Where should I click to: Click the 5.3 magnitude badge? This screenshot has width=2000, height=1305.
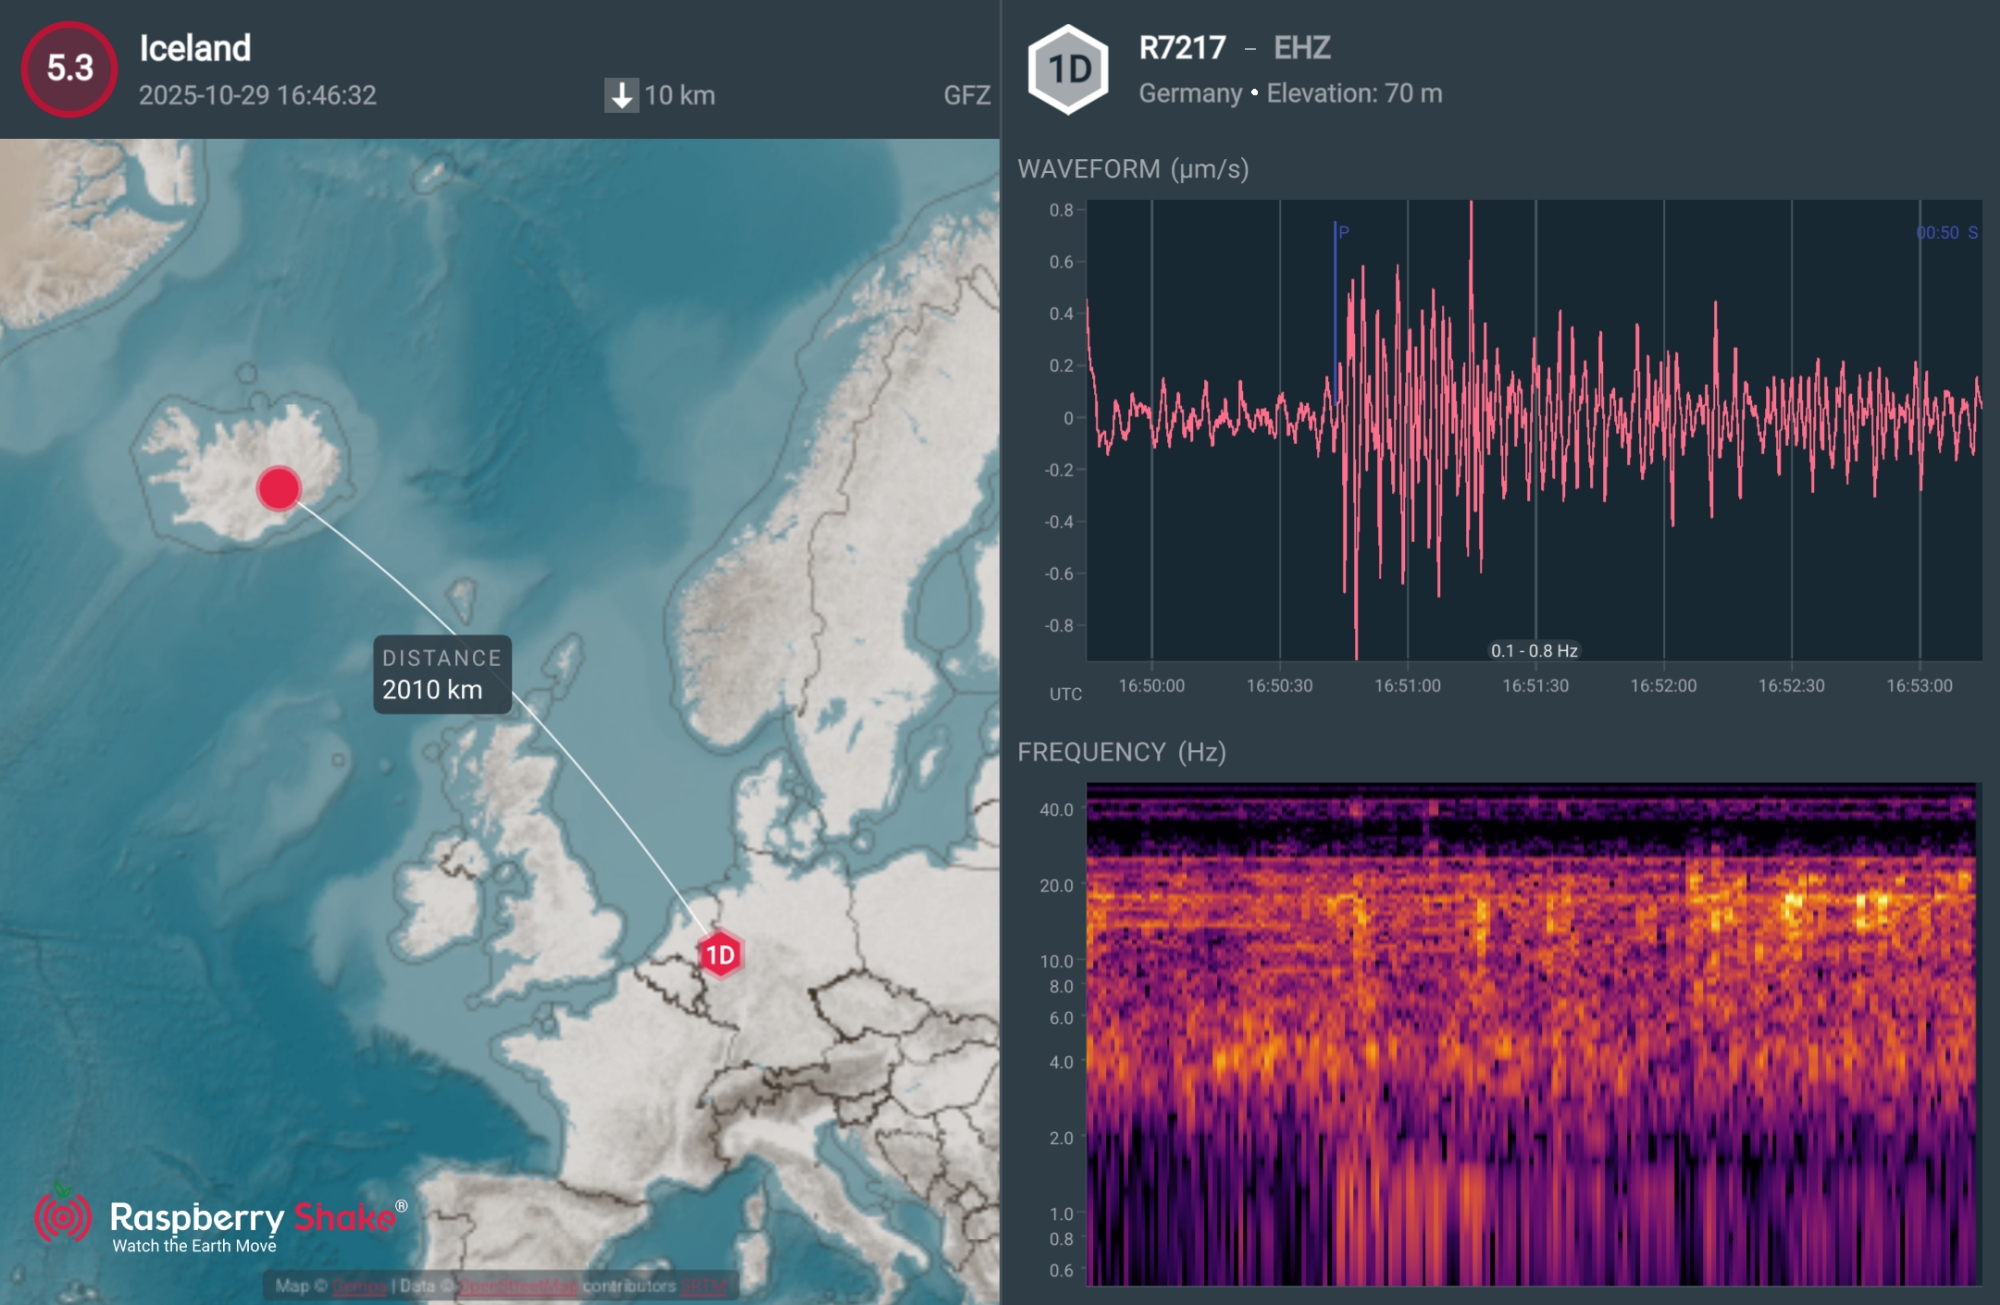69,69
